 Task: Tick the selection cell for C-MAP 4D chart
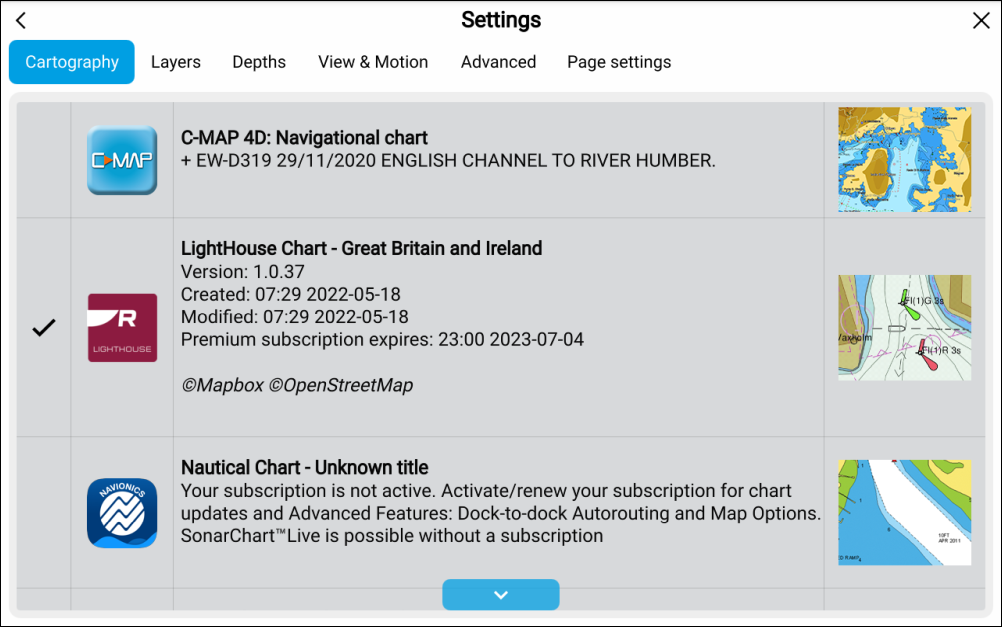[x=43, y=160]
